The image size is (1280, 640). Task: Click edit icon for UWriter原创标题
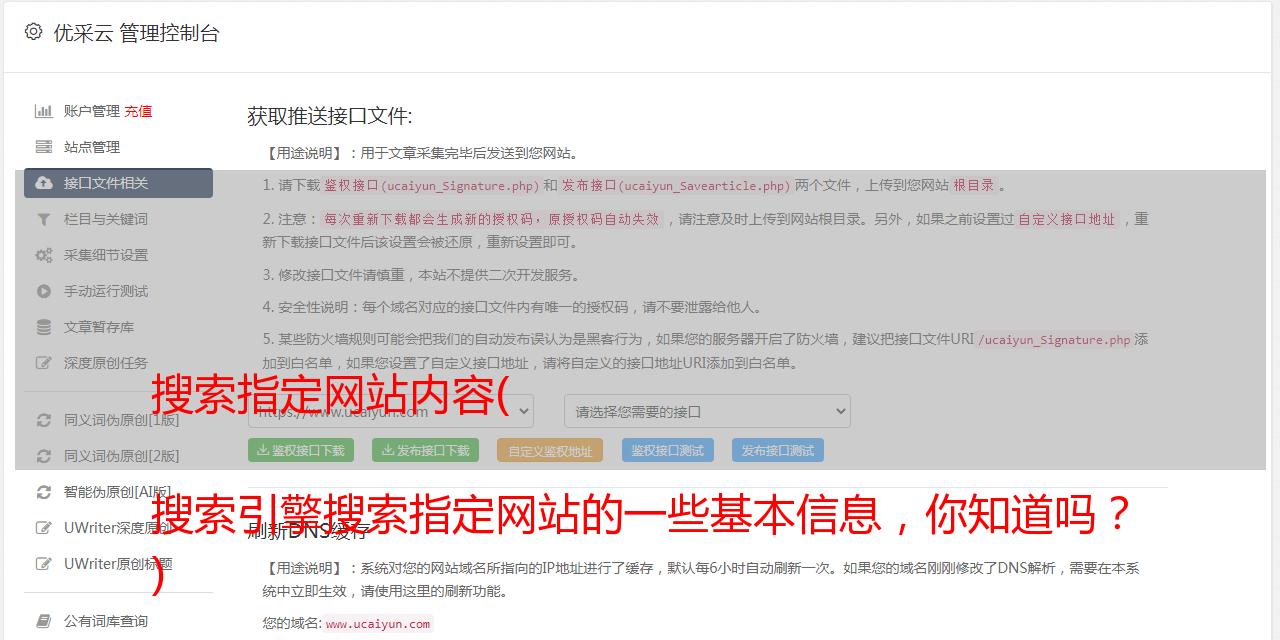click(x=44, y=564)
